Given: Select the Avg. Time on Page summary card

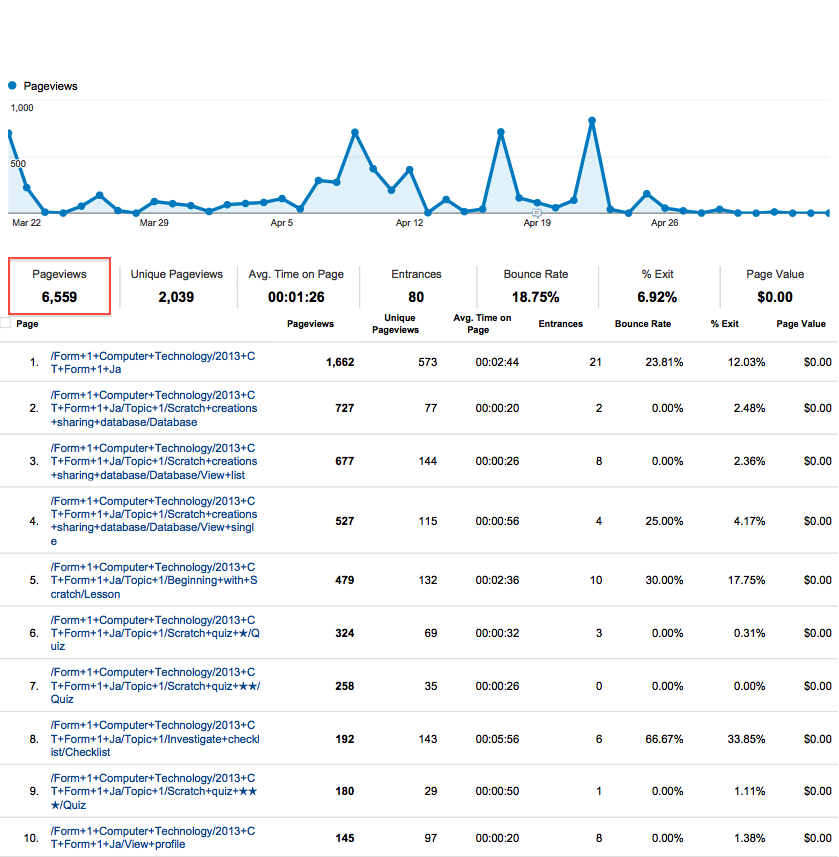Looking at the screenshot, I should click(x=296, y=286).
